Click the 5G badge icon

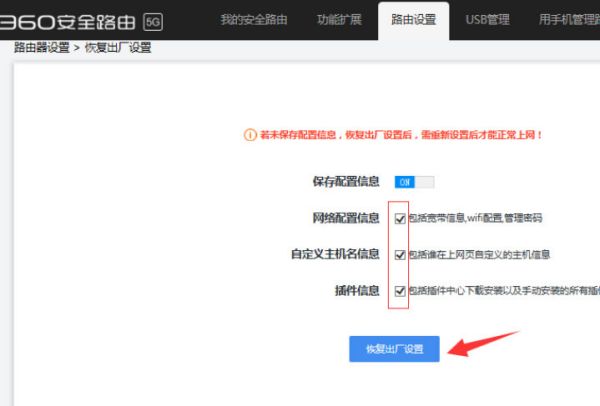click(153, 22)
